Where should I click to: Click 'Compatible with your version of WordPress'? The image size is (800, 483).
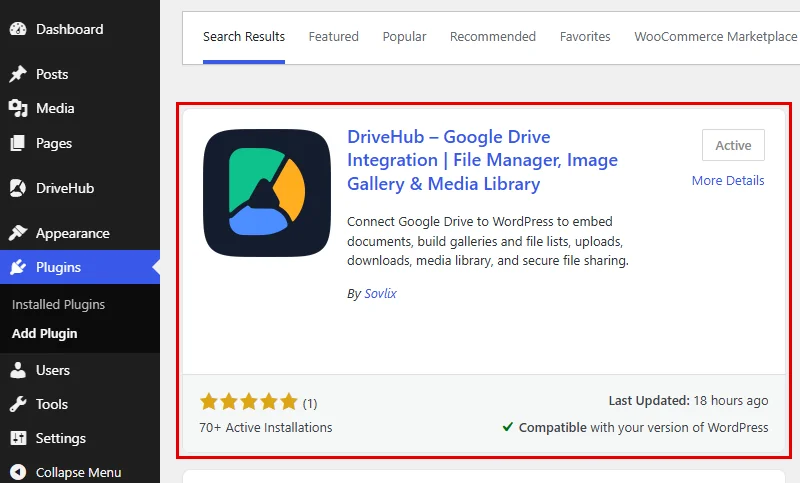[x=643, y=427]
